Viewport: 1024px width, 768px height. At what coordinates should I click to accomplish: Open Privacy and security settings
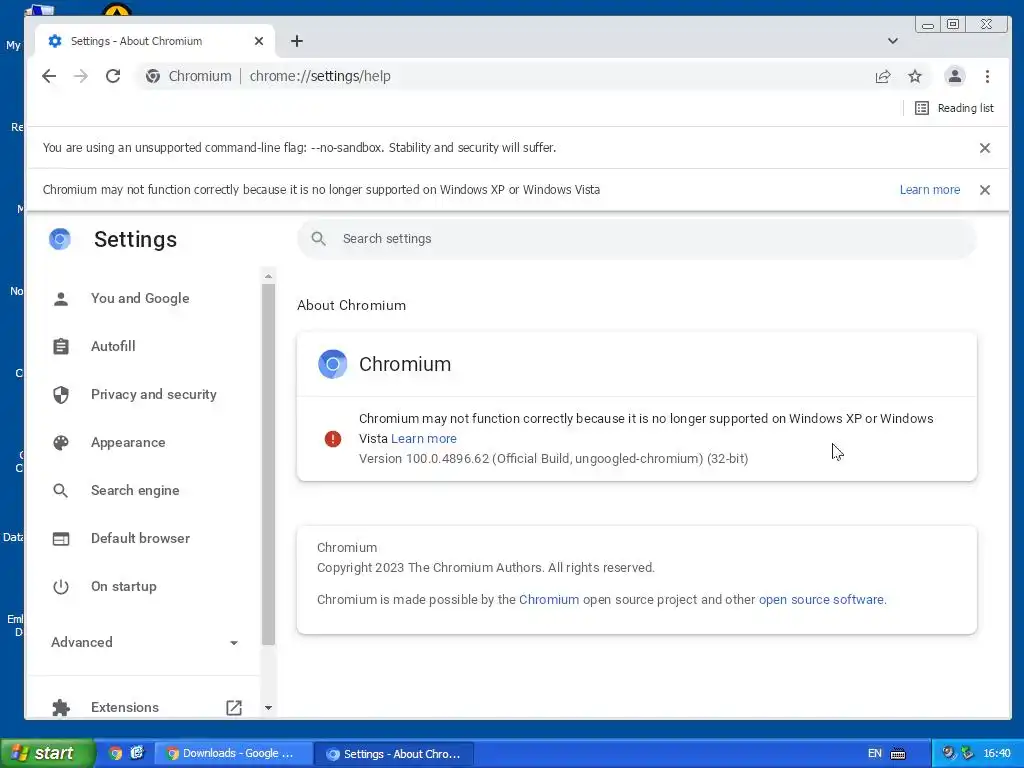pyautogui.click(x=153, y=394)
